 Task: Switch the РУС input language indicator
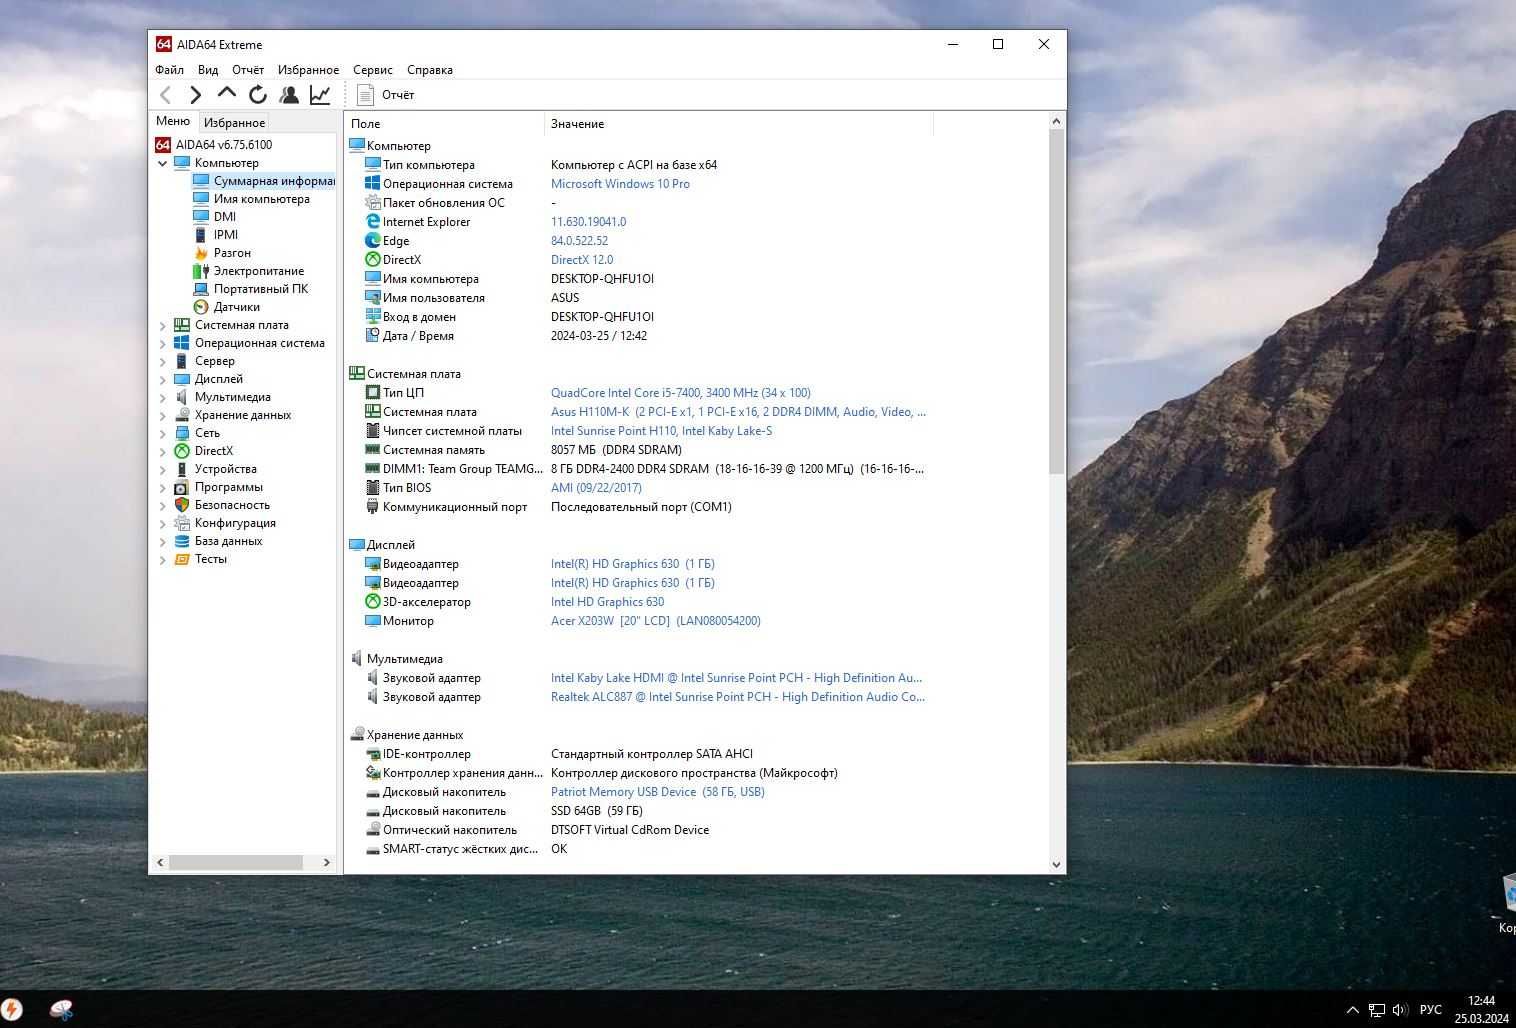pos(1431,1010)
